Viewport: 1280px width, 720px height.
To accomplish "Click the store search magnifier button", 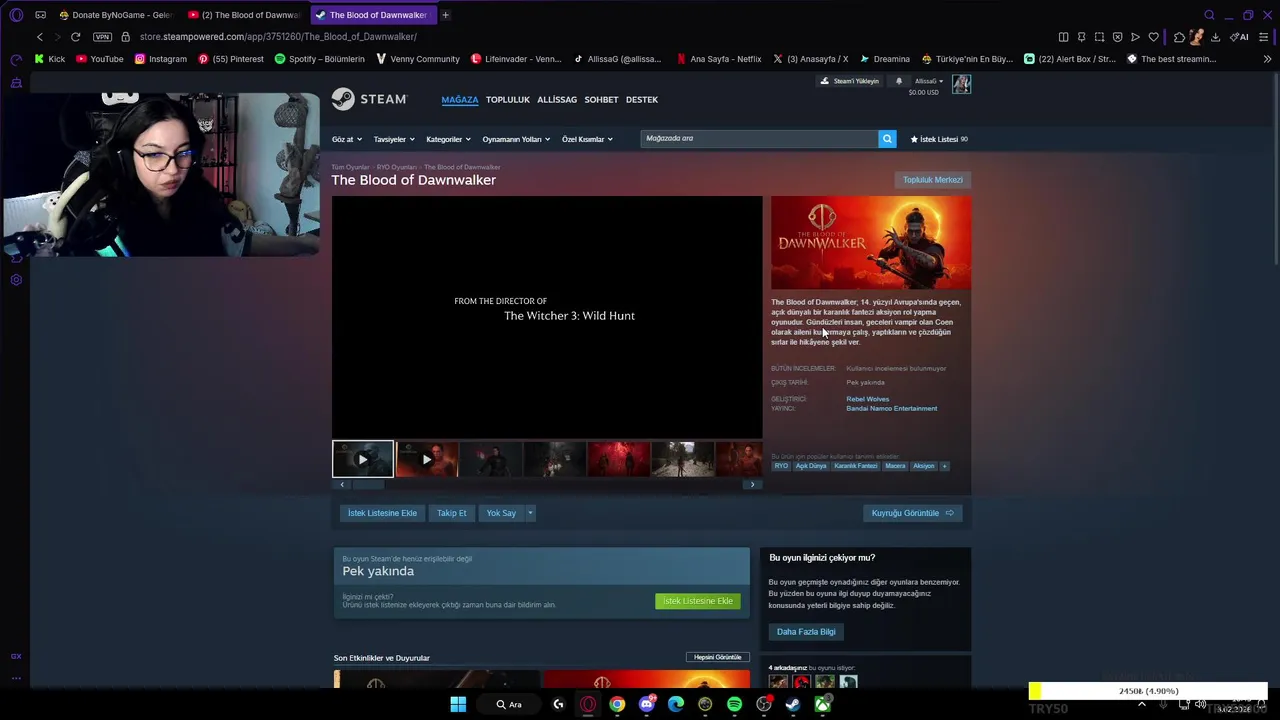I will pyautogui.click(x=887, y=139).
